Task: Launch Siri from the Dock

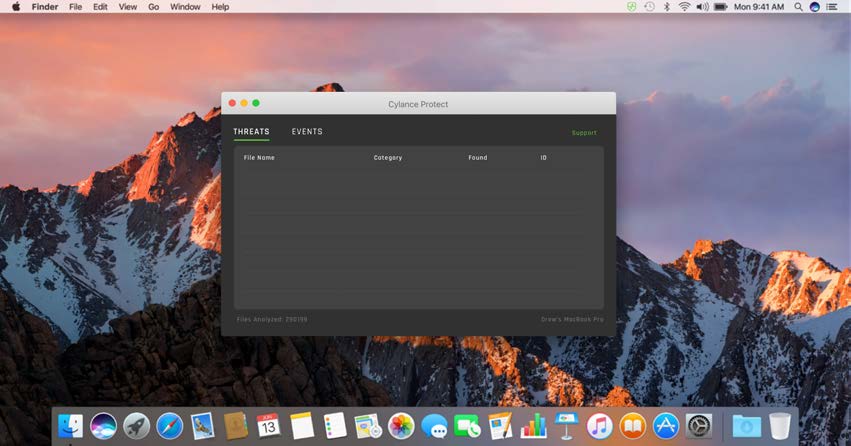Action: pos(103,425)
